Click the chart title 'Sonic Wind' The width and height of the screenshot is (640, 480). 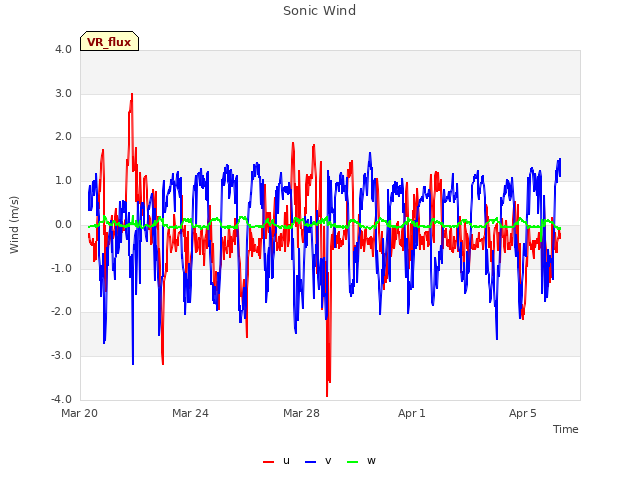(319, 11)
